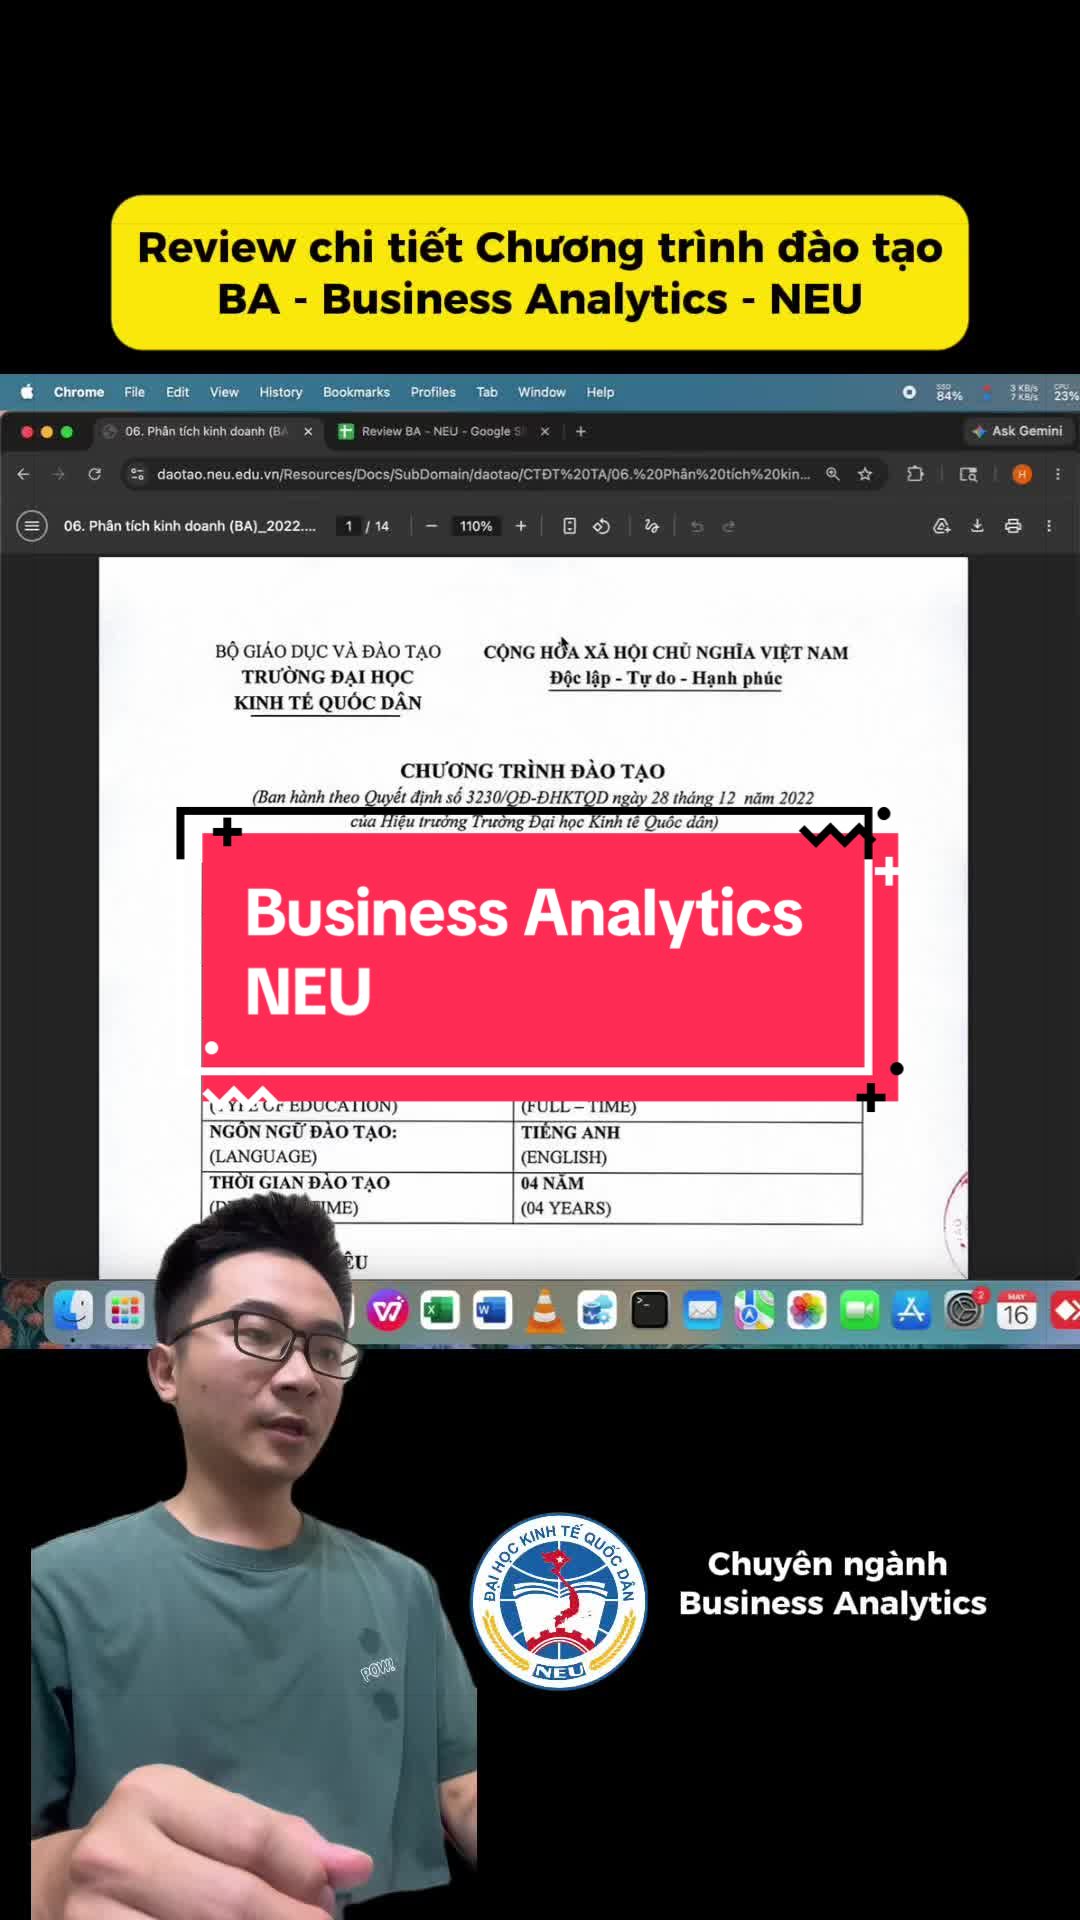Open Terminal from the Dock
1080x1920 pixels.
[x=650, y=1309]
